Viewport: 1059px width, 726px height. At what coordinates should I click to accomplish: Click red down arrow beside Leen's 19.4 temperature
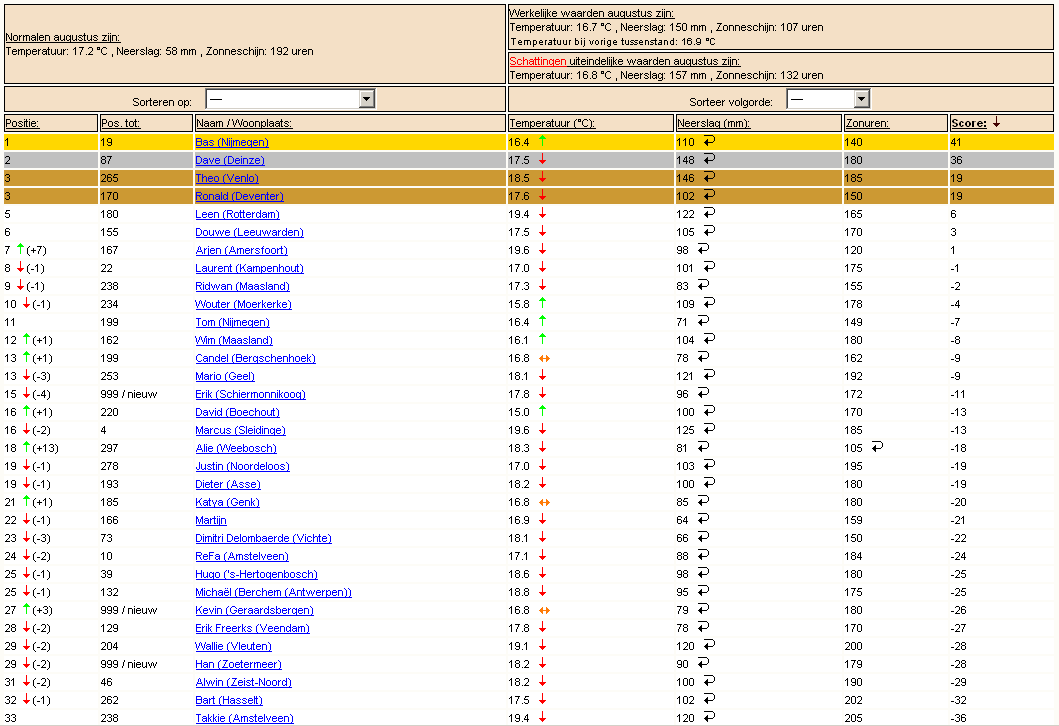click(x=542, y=213)
